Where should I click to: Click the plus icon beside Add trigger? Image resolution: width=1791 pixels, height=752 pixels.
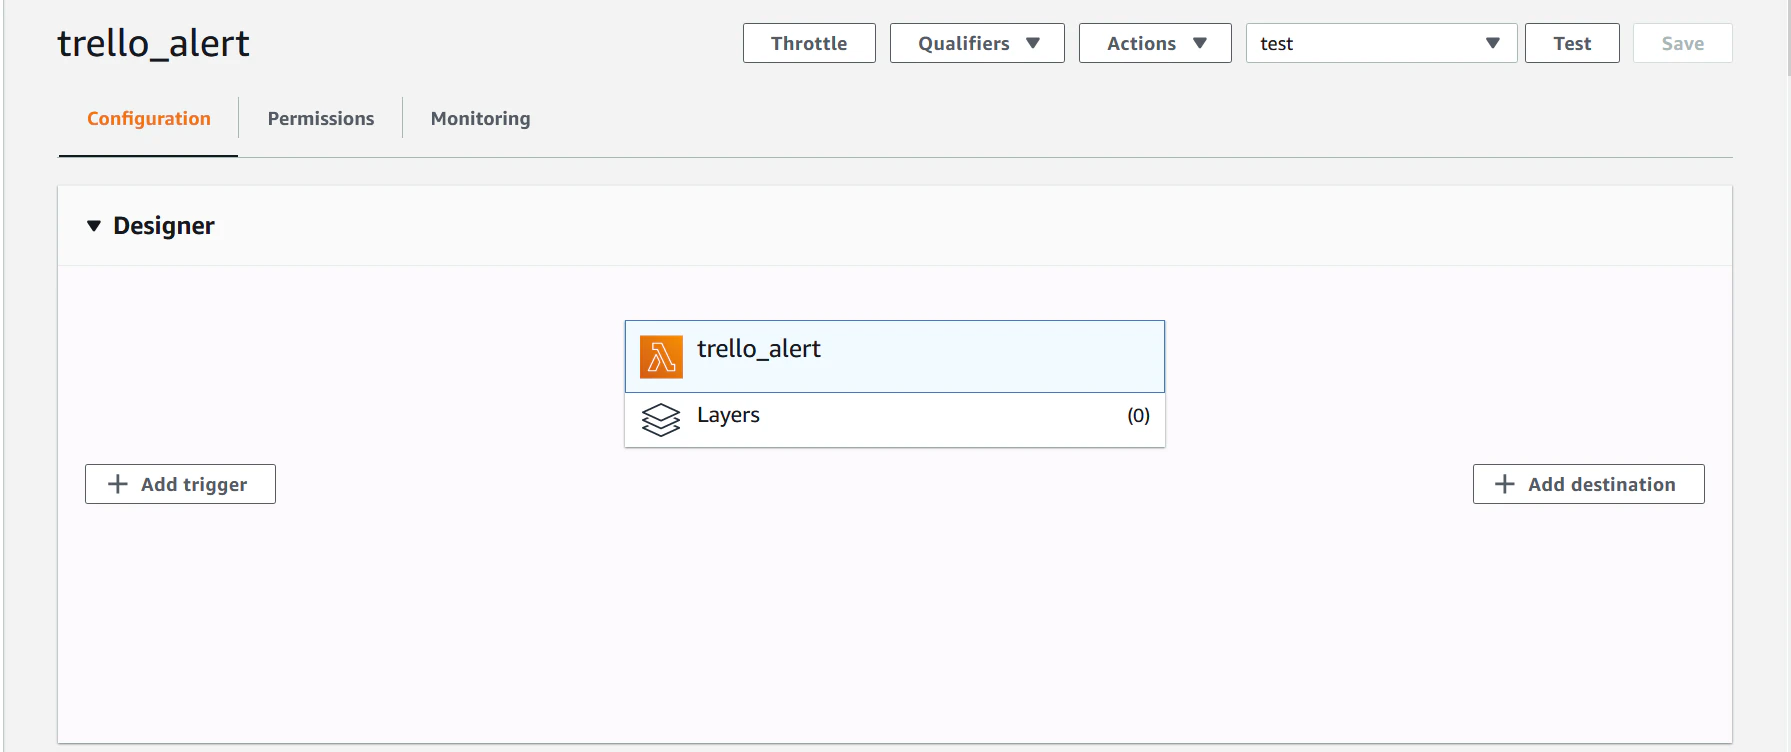[118, 484]
